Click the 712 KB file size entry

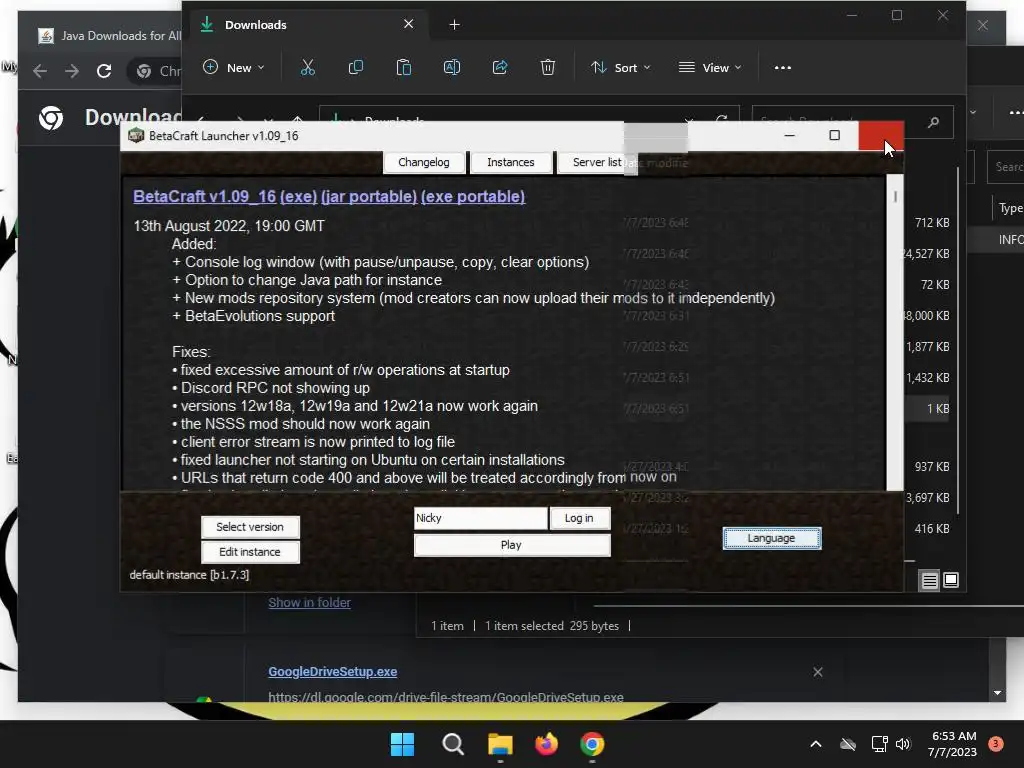point(932,223)
